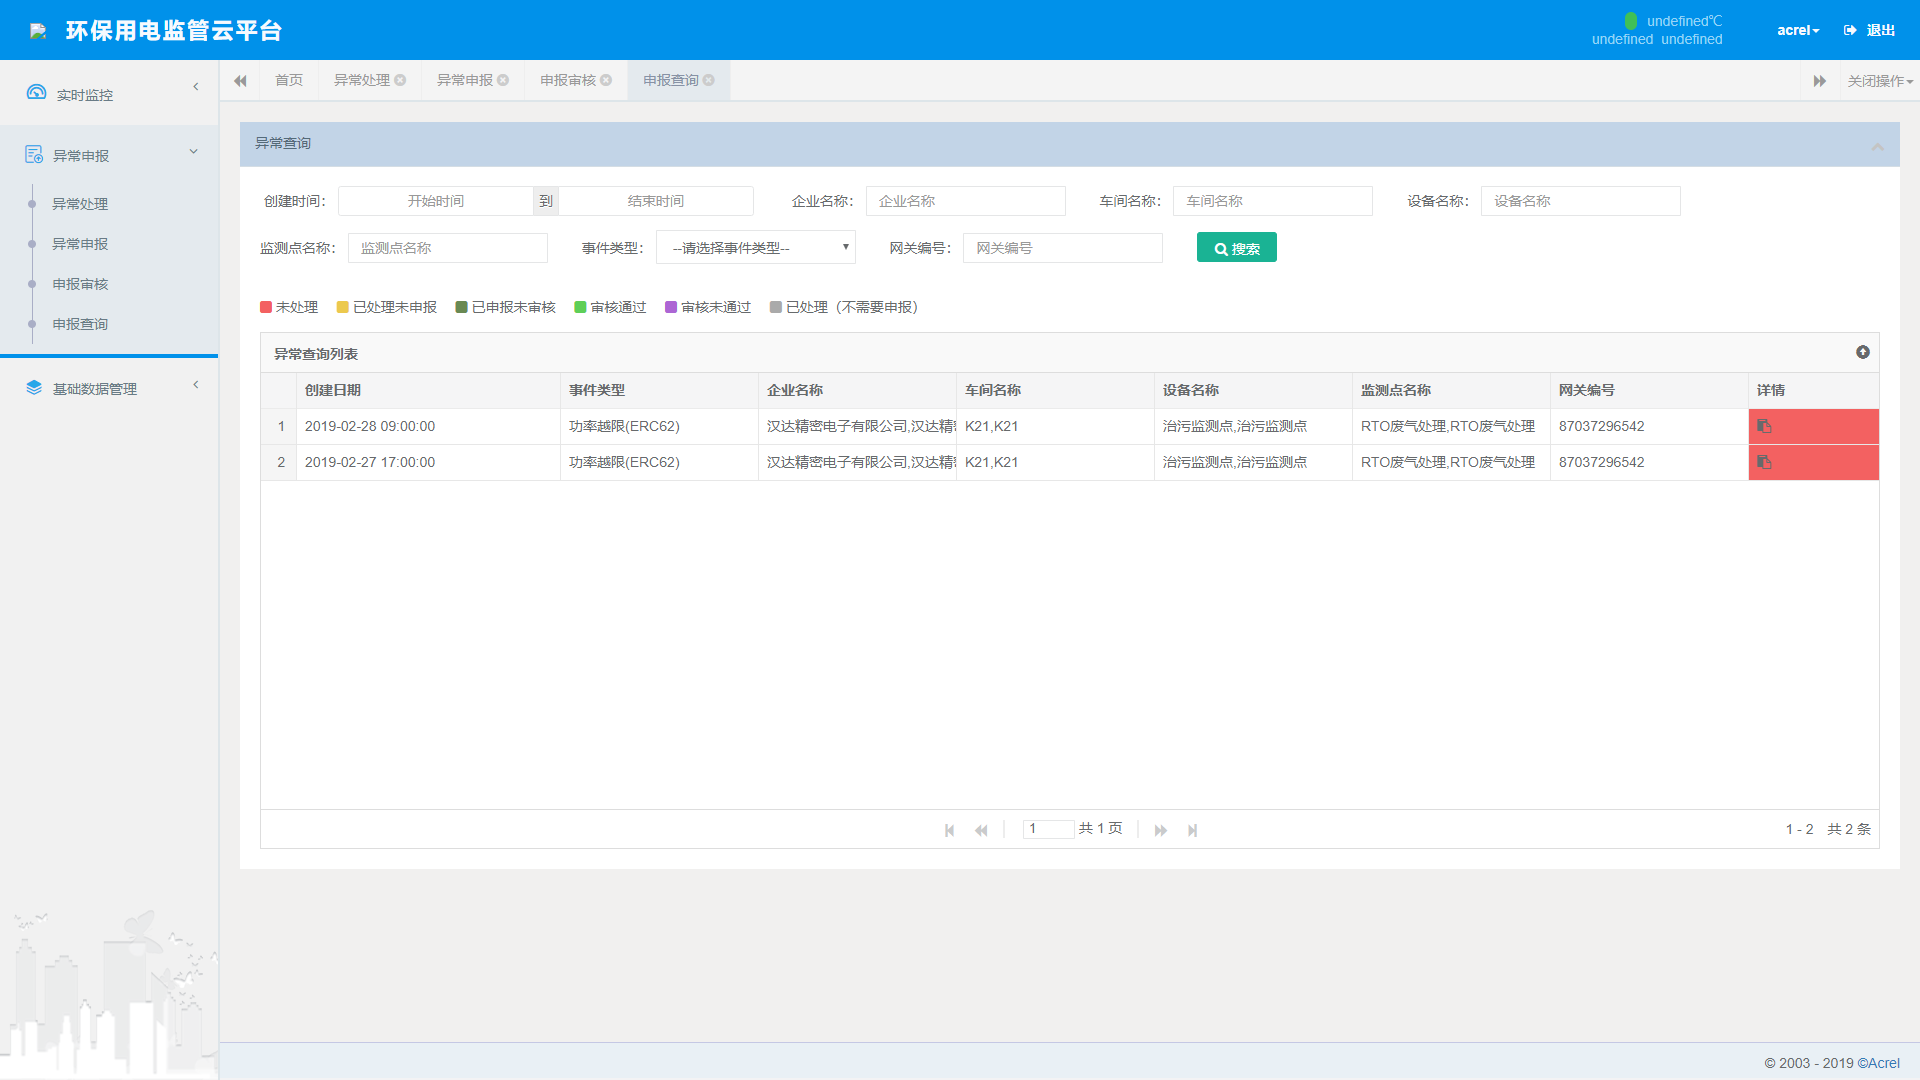Click the green 审核通过 legend swatch
Viewport: 1920px width, 1080px height.
coord(580,307)
